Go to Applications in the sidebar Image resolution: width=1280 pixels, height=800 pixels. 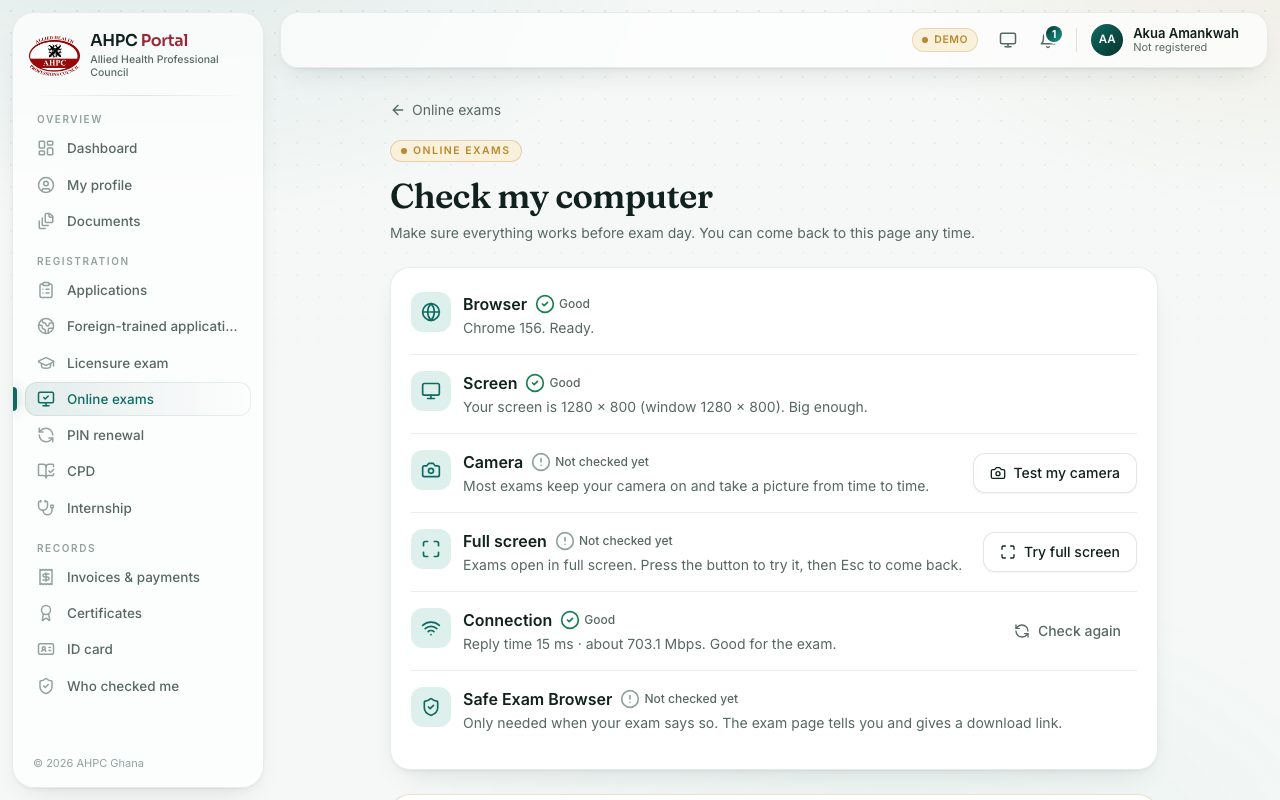(138, 290)
